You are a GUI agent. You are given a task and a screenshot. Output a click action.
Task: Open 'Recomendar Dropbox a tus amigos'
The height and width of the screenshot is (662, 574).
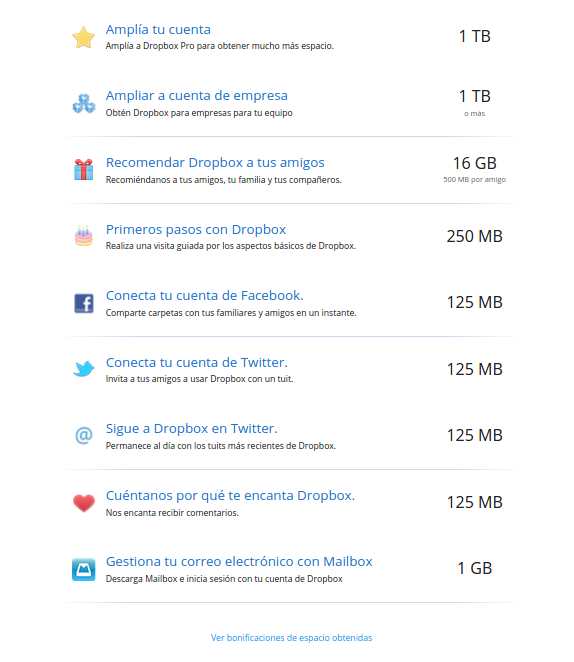(215, 163)
